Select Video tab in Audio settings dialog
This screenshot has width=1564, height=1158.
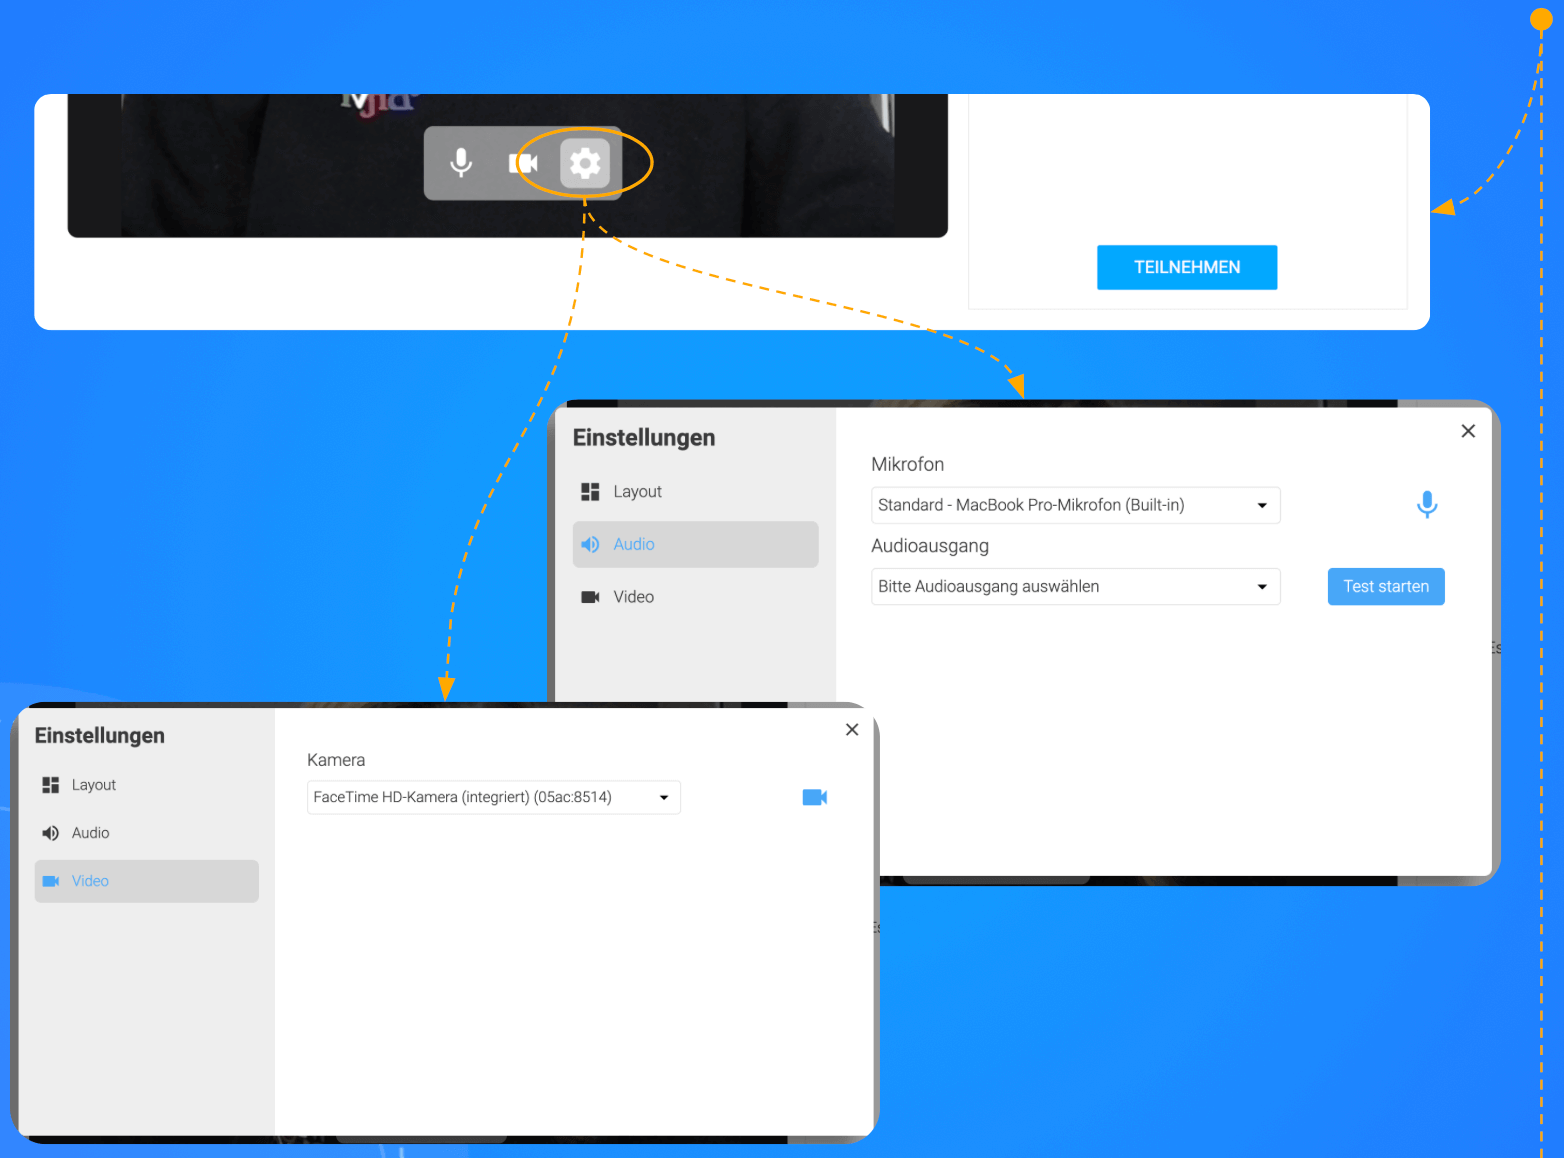695,597
